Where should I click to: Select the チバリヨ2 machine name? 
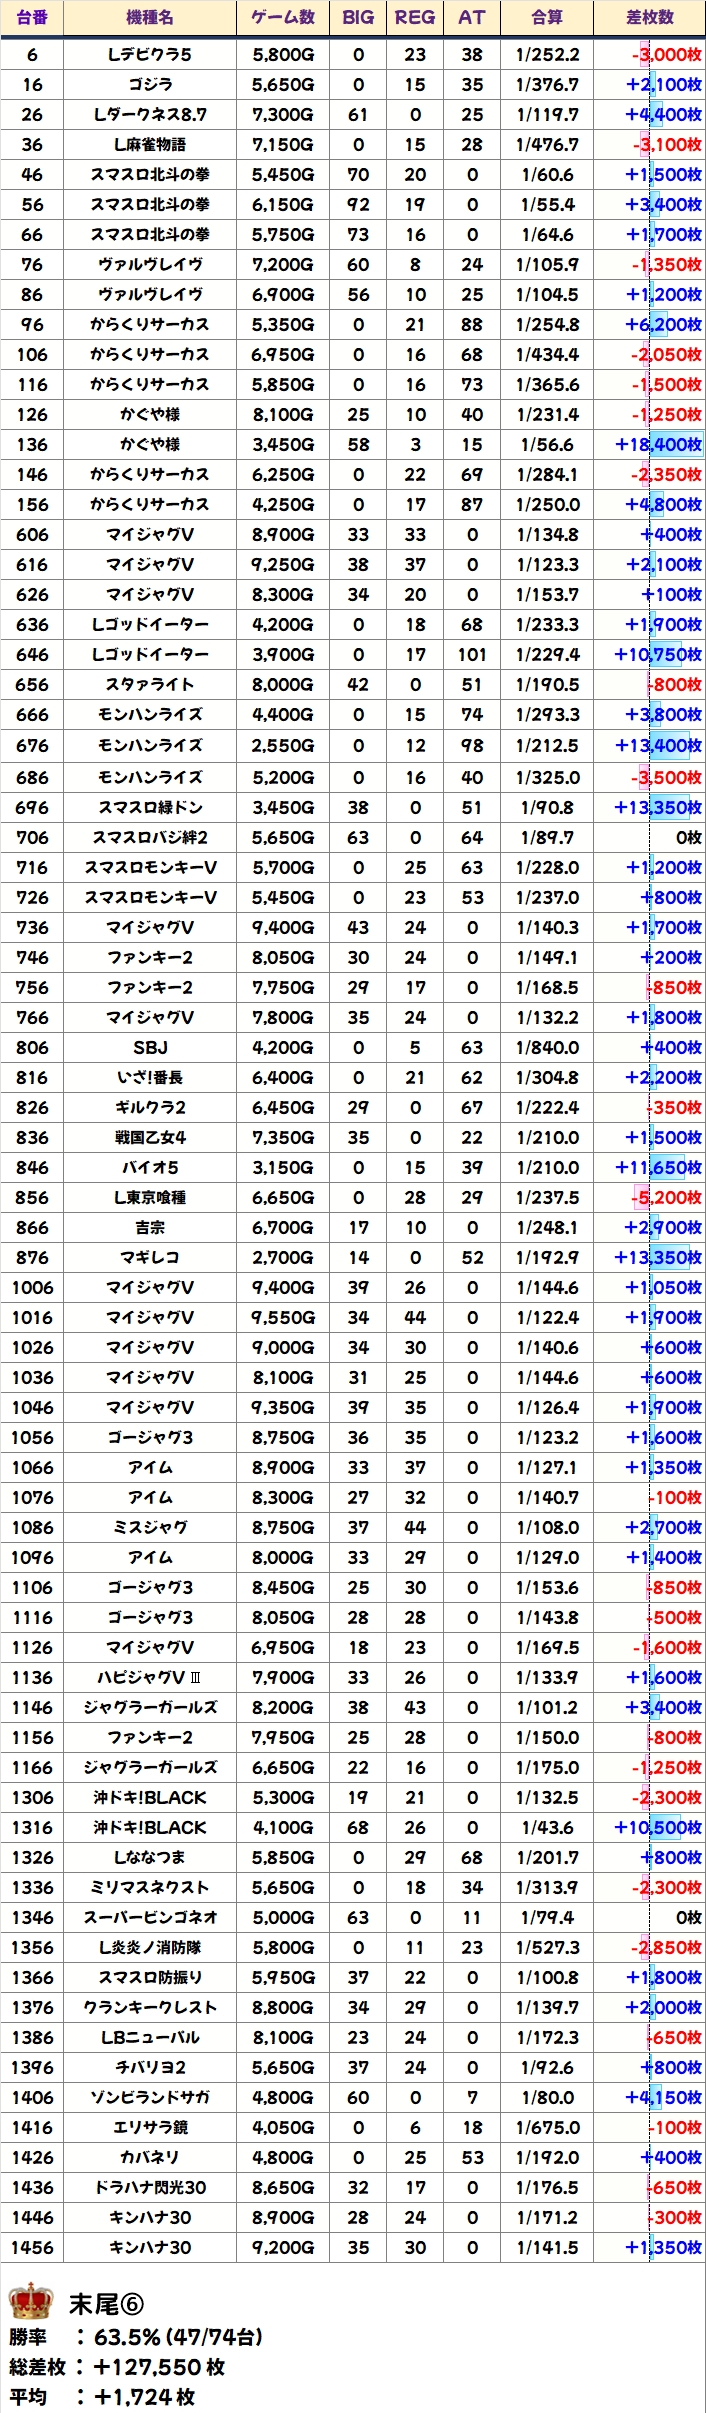150,2067
